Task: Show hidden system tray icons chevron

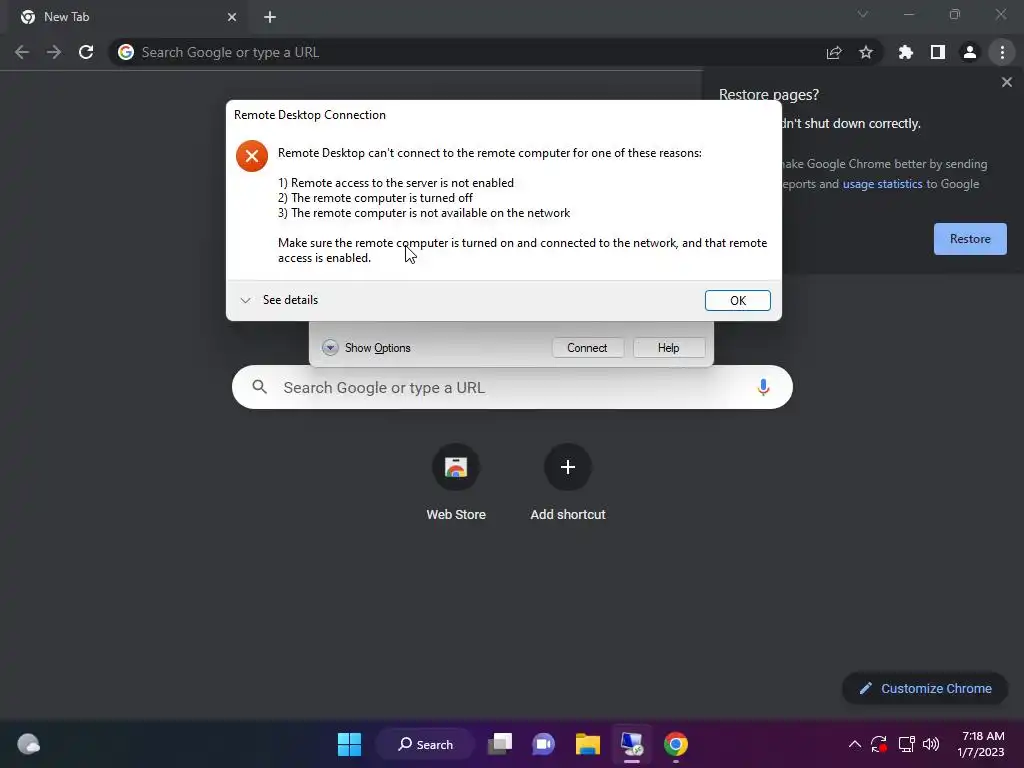Action: [x=854, y=744]
